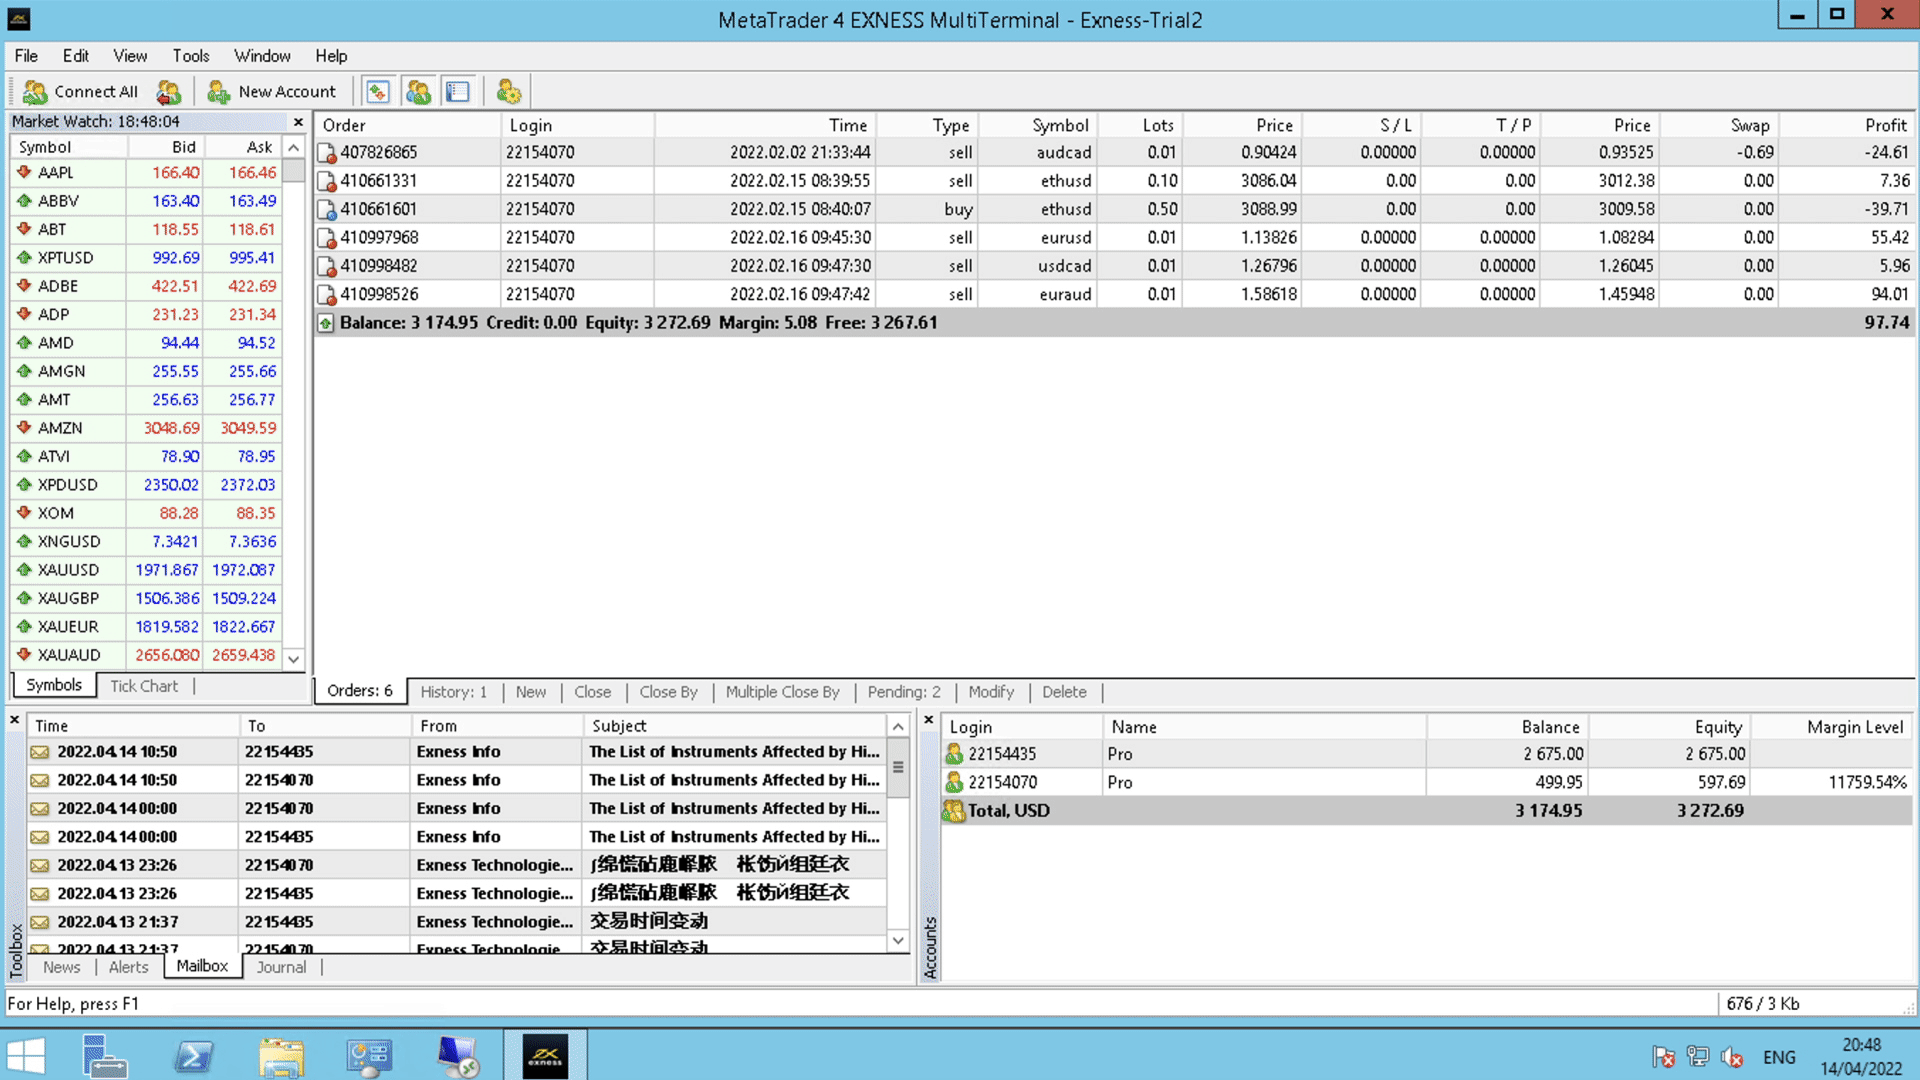Sort orders by Lots column header
The image size is (1920, 1080).
(x=1140, y=125)
